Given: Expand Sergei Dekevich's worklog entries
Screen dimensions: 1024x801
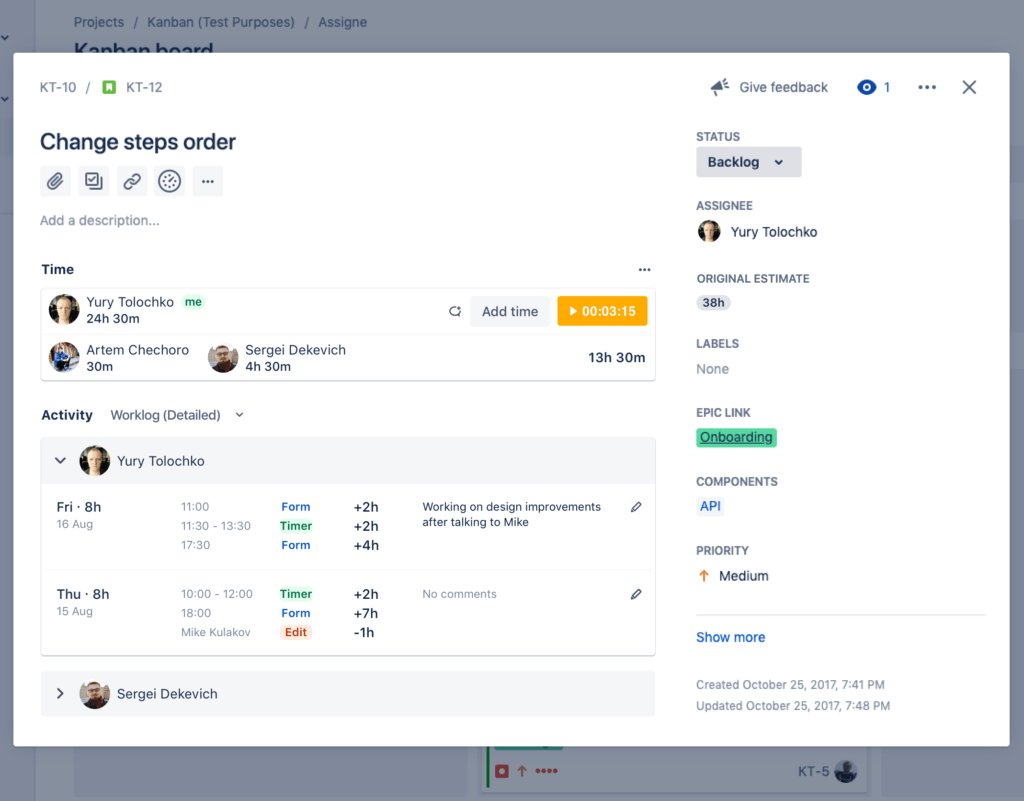Looking at the screenshot, I should pyautogui.click(x=60, y=694).
